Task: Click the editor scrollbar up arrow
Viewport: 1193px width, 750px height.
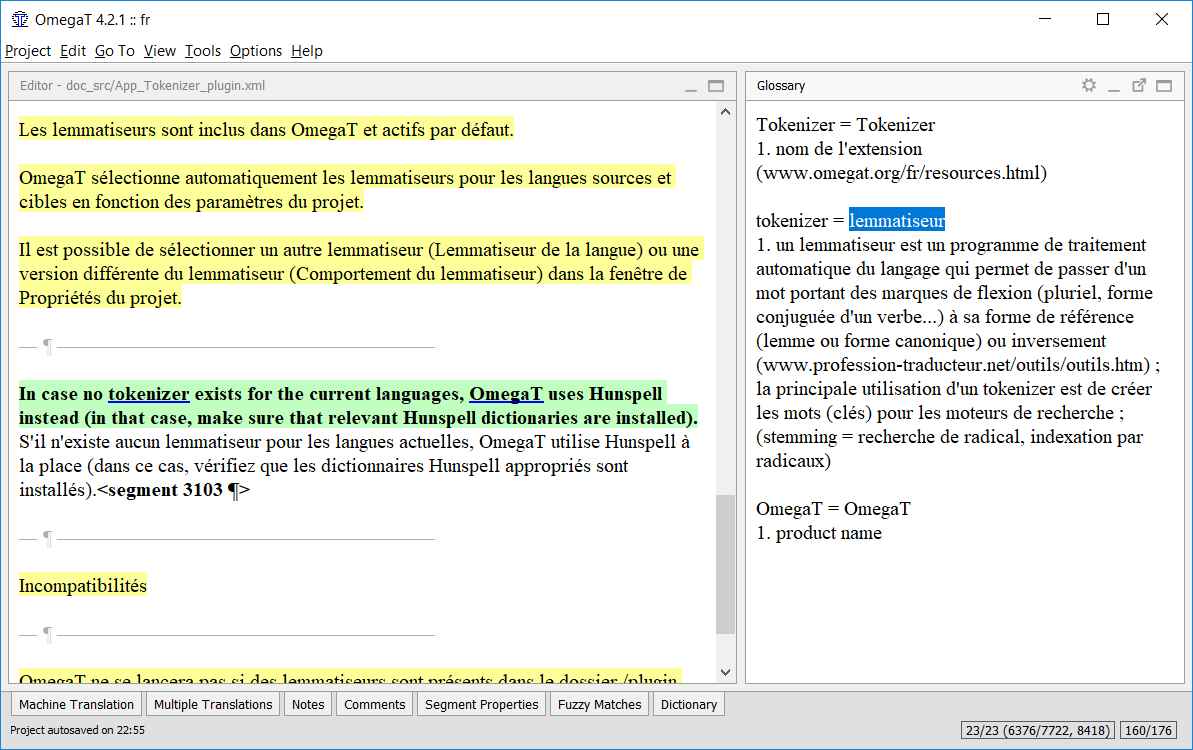Action: tap(725, 112)
